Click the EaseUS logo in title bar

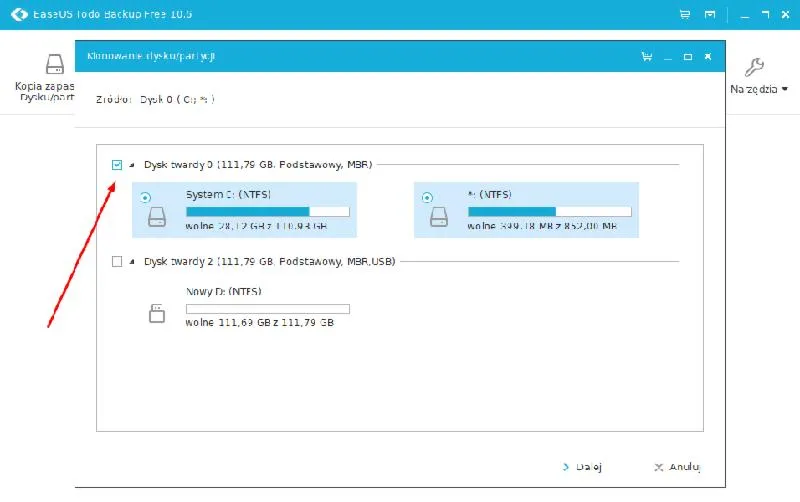pos(19,14)
